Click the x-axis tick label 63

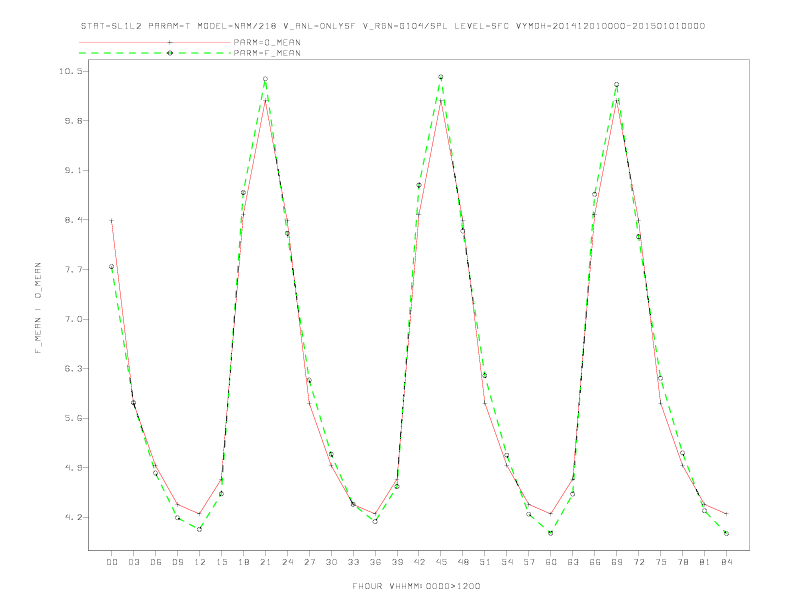point(573,562)
